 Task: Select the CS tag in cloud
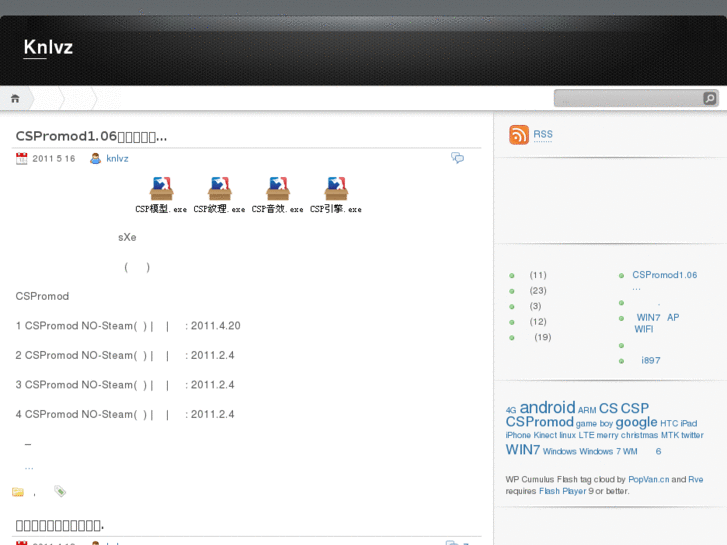[x=608, y=408]
